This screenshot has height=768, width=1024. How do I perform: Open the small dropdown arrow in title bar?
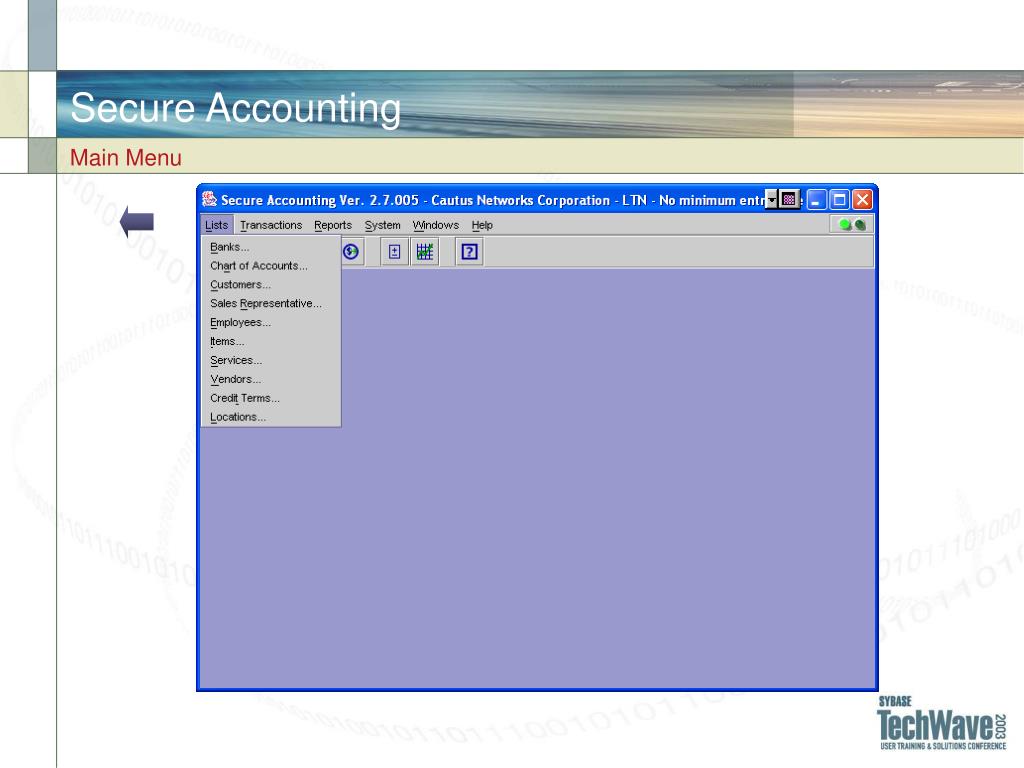[x=771, y=199]
